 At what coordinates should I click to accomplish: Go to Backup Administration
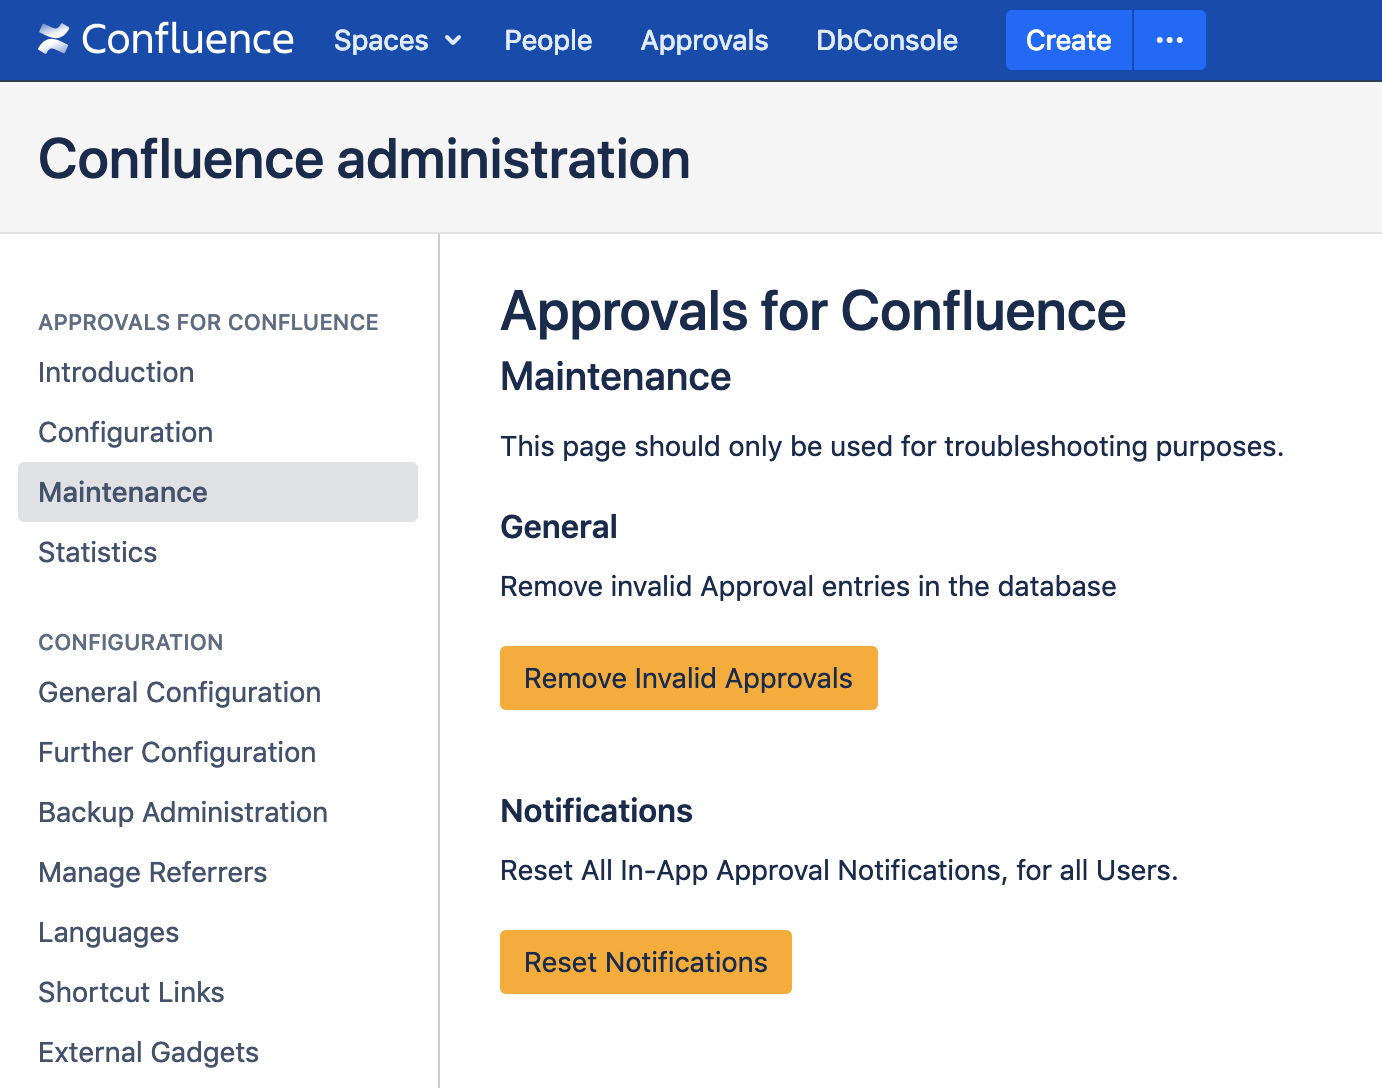click(183, 812)
